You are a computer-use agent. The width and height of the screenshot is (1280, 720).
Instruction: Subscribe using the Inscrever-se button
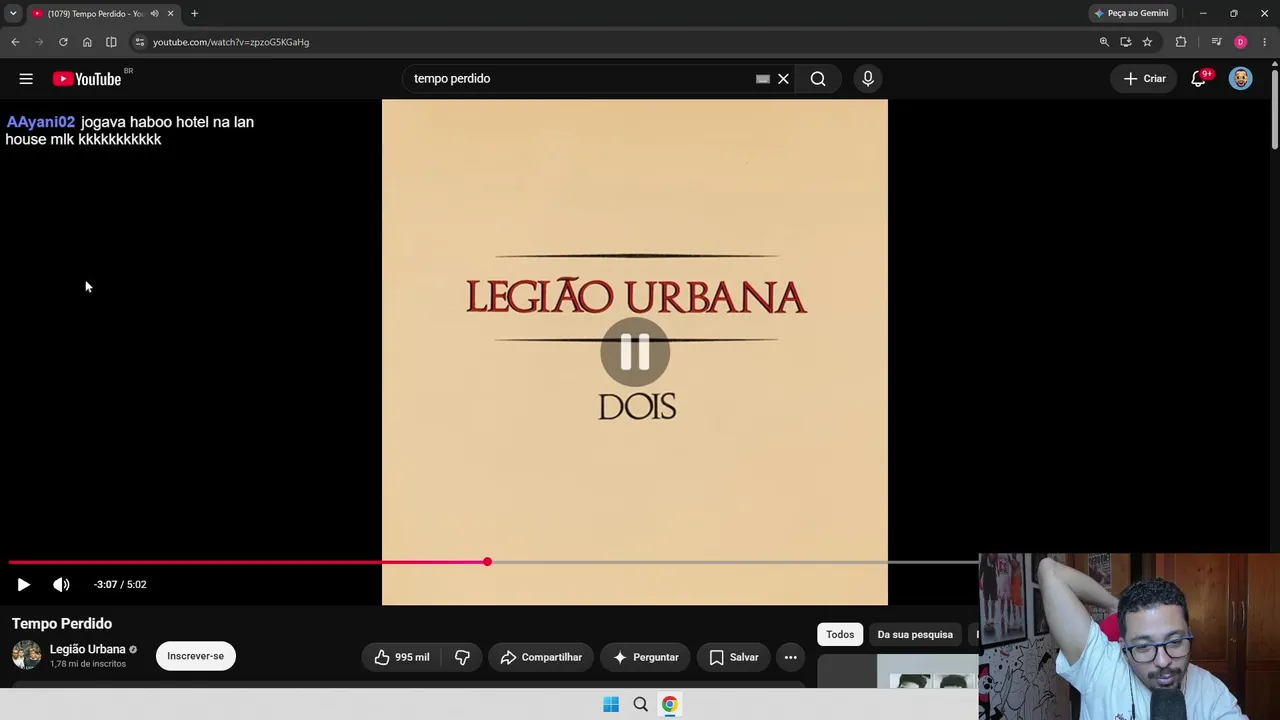tap(196, 656)
